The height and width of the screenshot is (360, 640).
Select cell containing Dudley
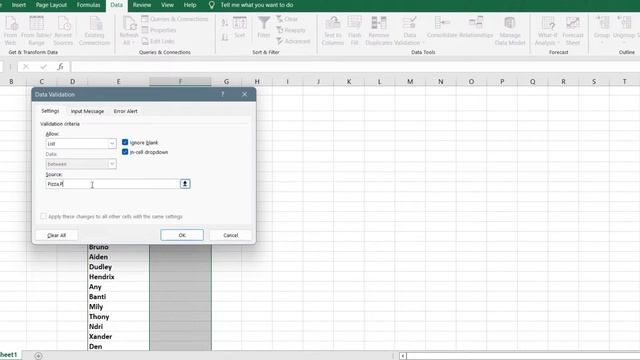point(118,267)
